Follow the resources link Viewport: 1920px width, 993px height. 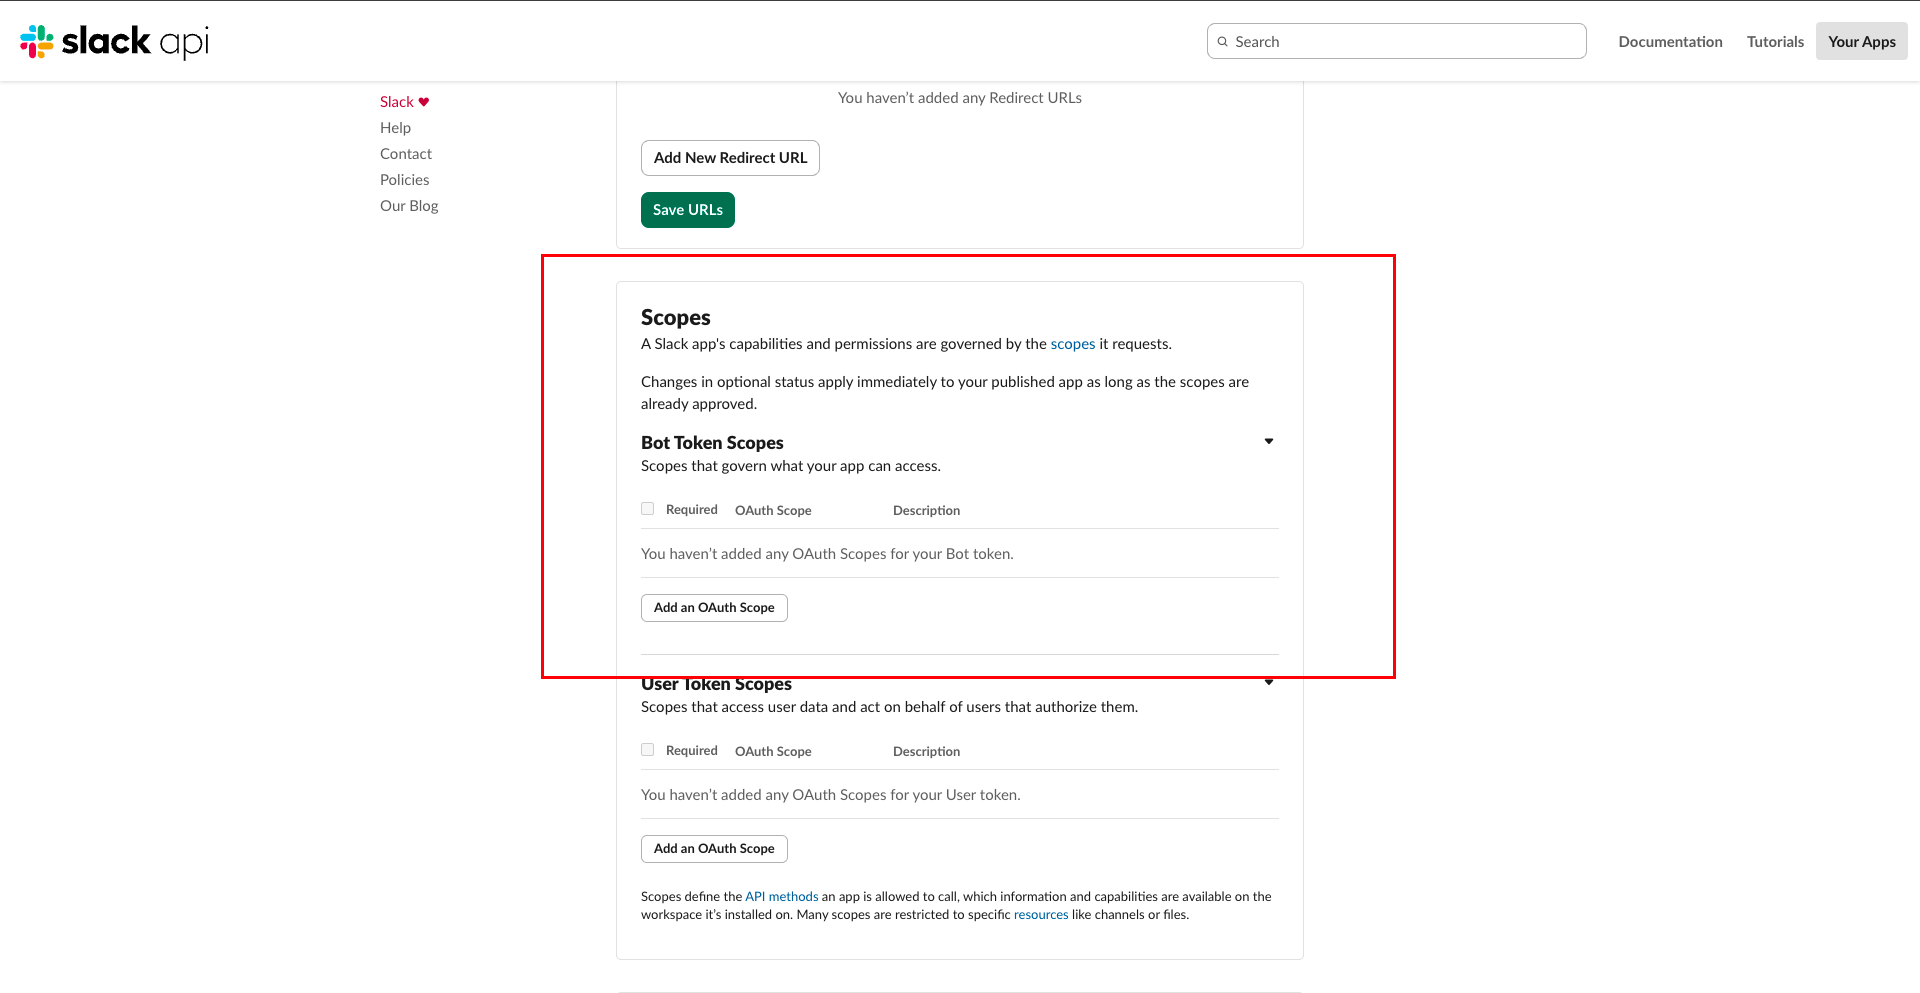pyautogui.click(x=1041, y=915)
